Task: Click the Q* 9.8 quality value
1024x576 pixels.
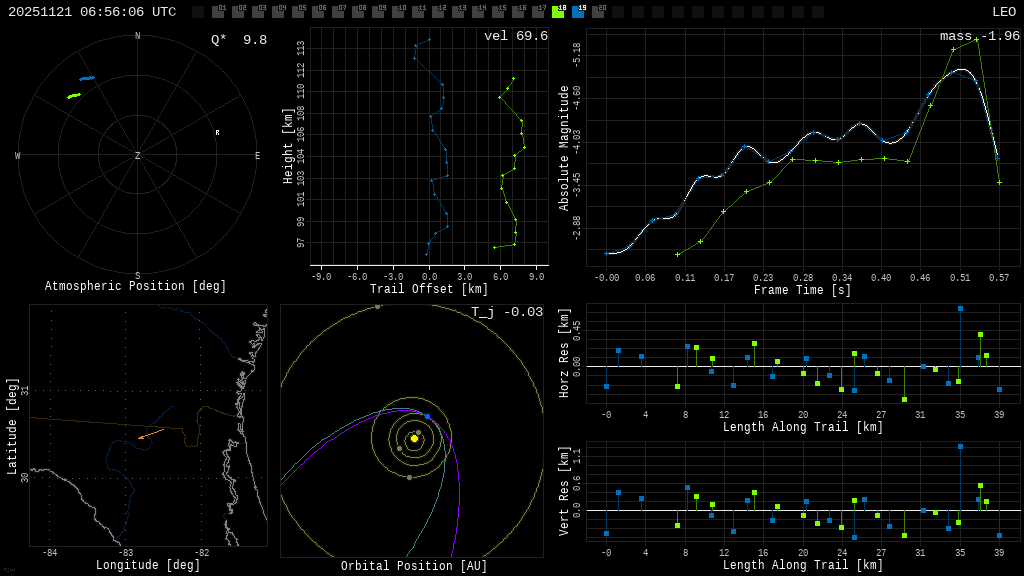Action: [x=239, y=40]
